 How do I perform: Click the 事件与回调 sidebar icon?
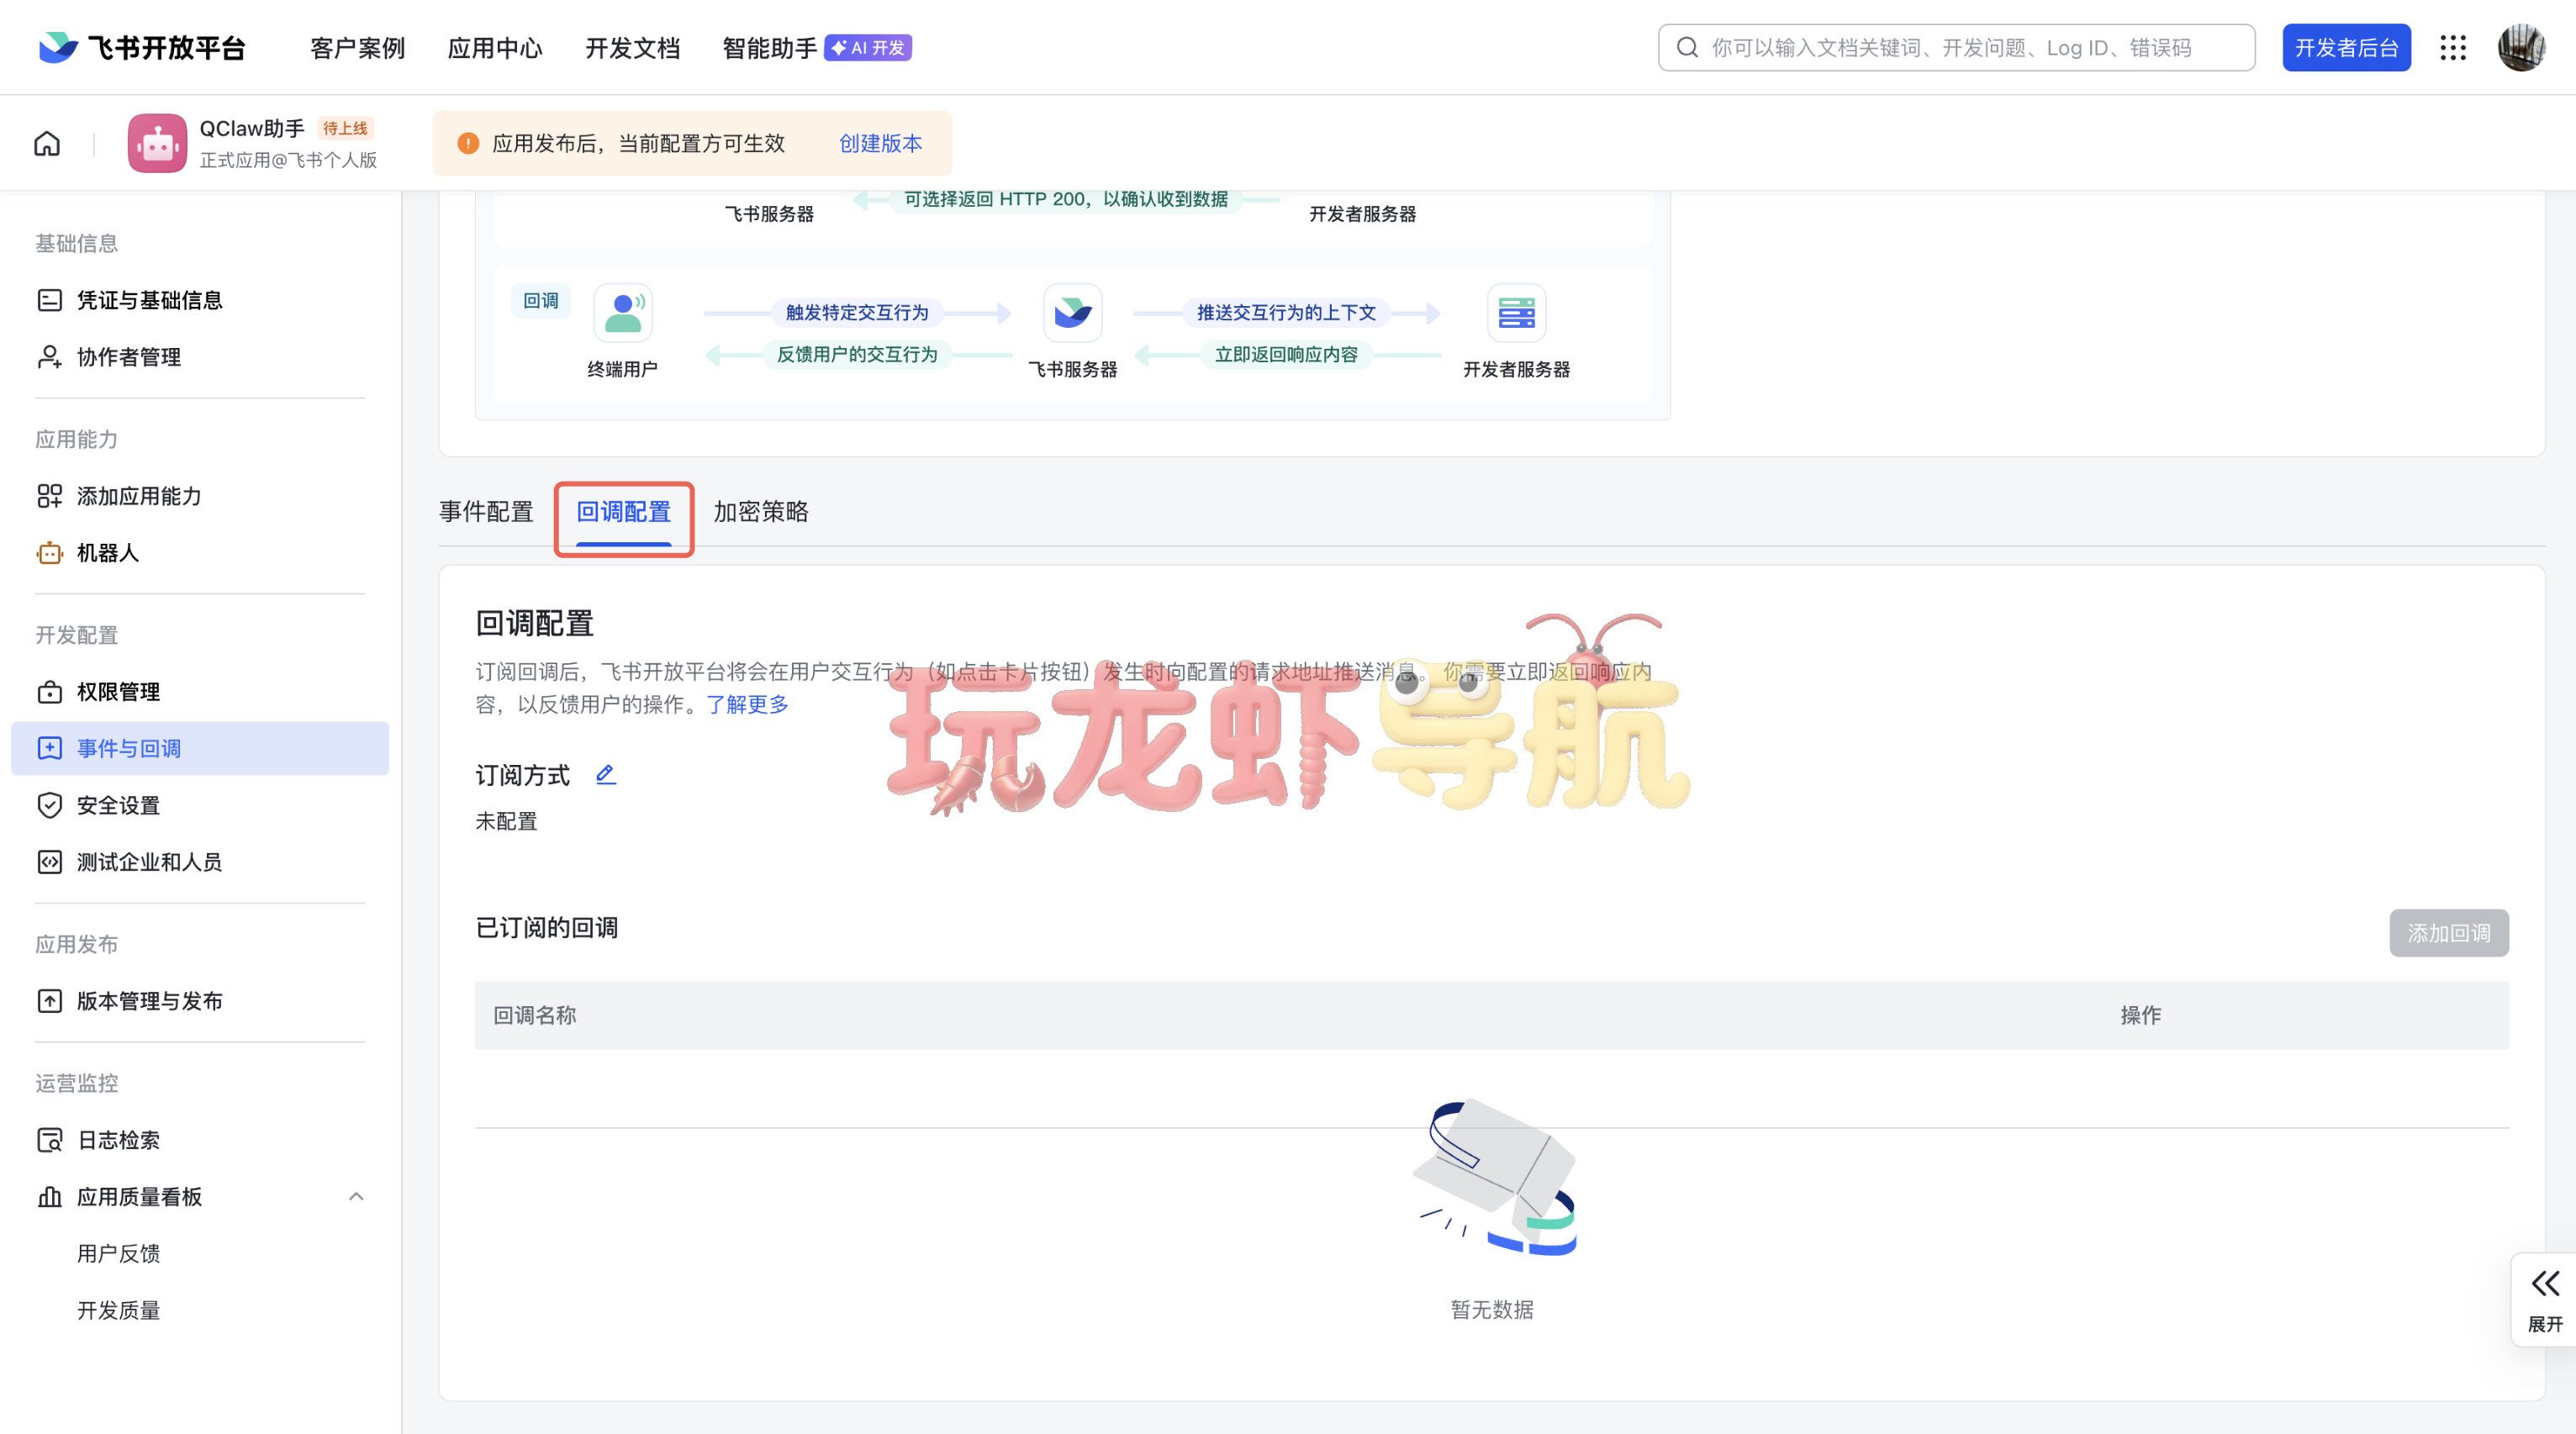(x=49, y=748)
